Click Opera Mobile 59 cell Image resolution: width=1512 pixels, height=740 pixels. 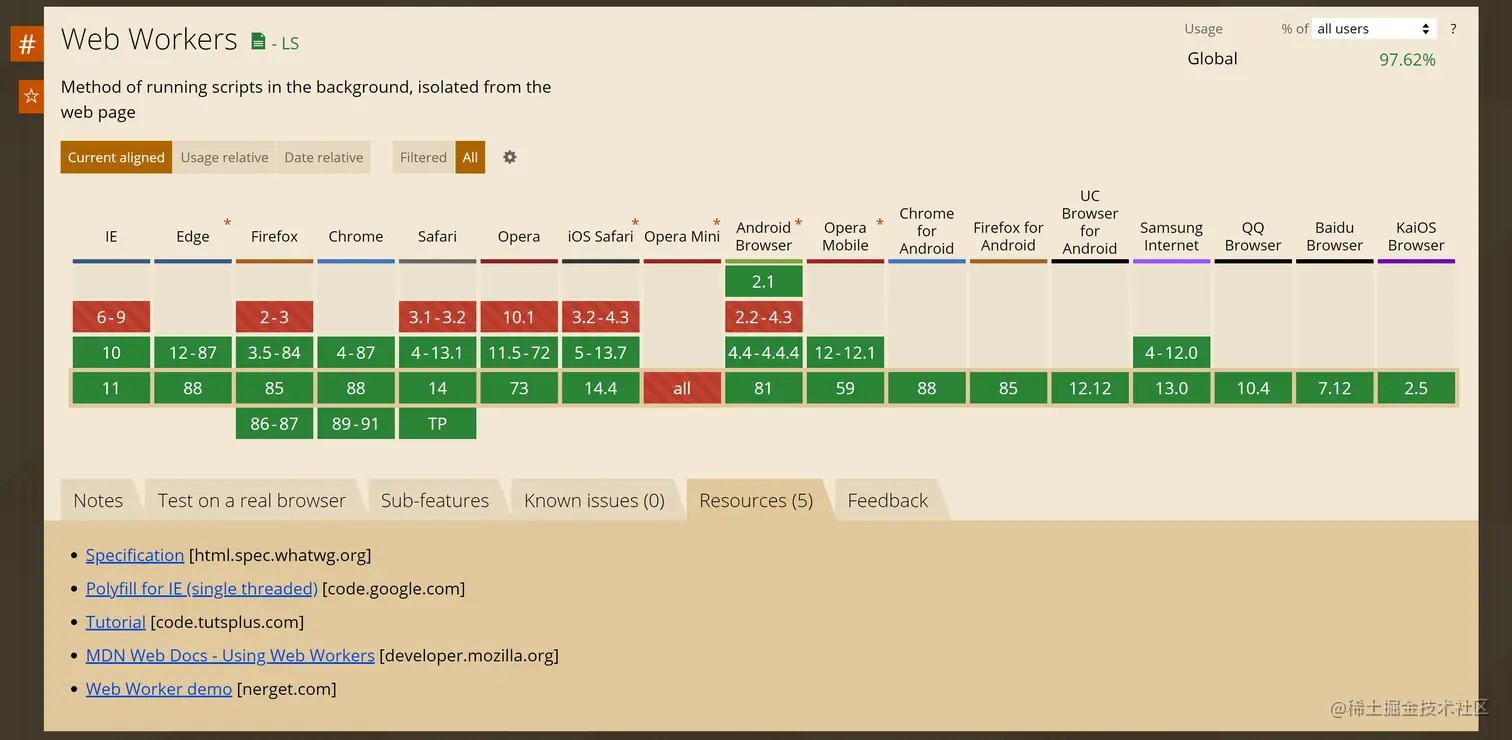845,388
